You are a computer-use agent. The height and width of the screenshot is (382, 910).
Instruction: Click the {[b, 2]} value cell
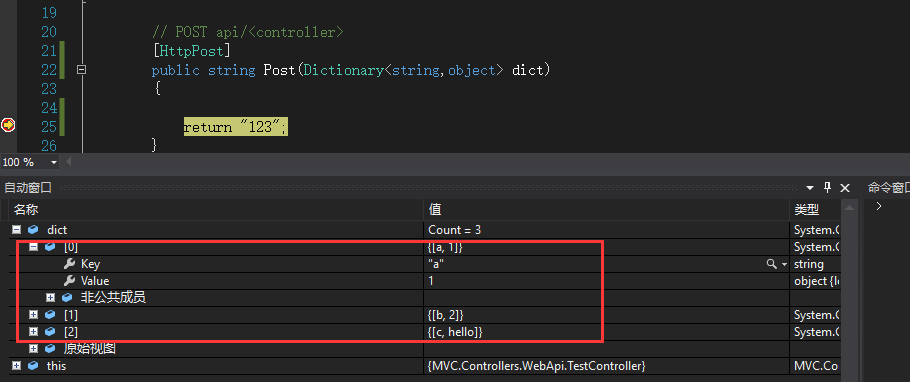click(x=606, y=315)
